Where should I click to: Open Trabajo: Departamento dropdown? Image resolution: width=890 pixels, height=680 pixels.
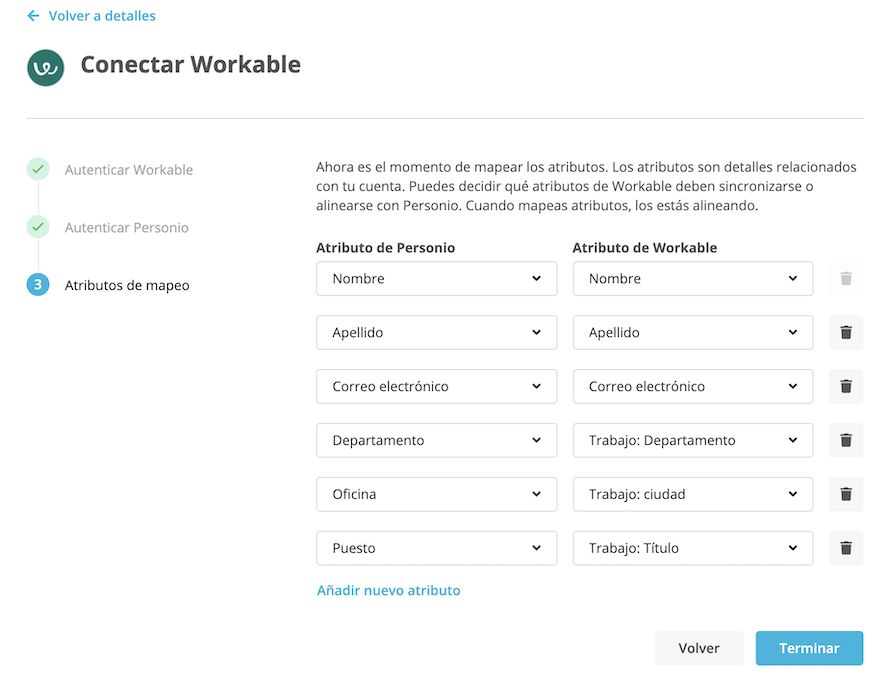click(693, 440)
